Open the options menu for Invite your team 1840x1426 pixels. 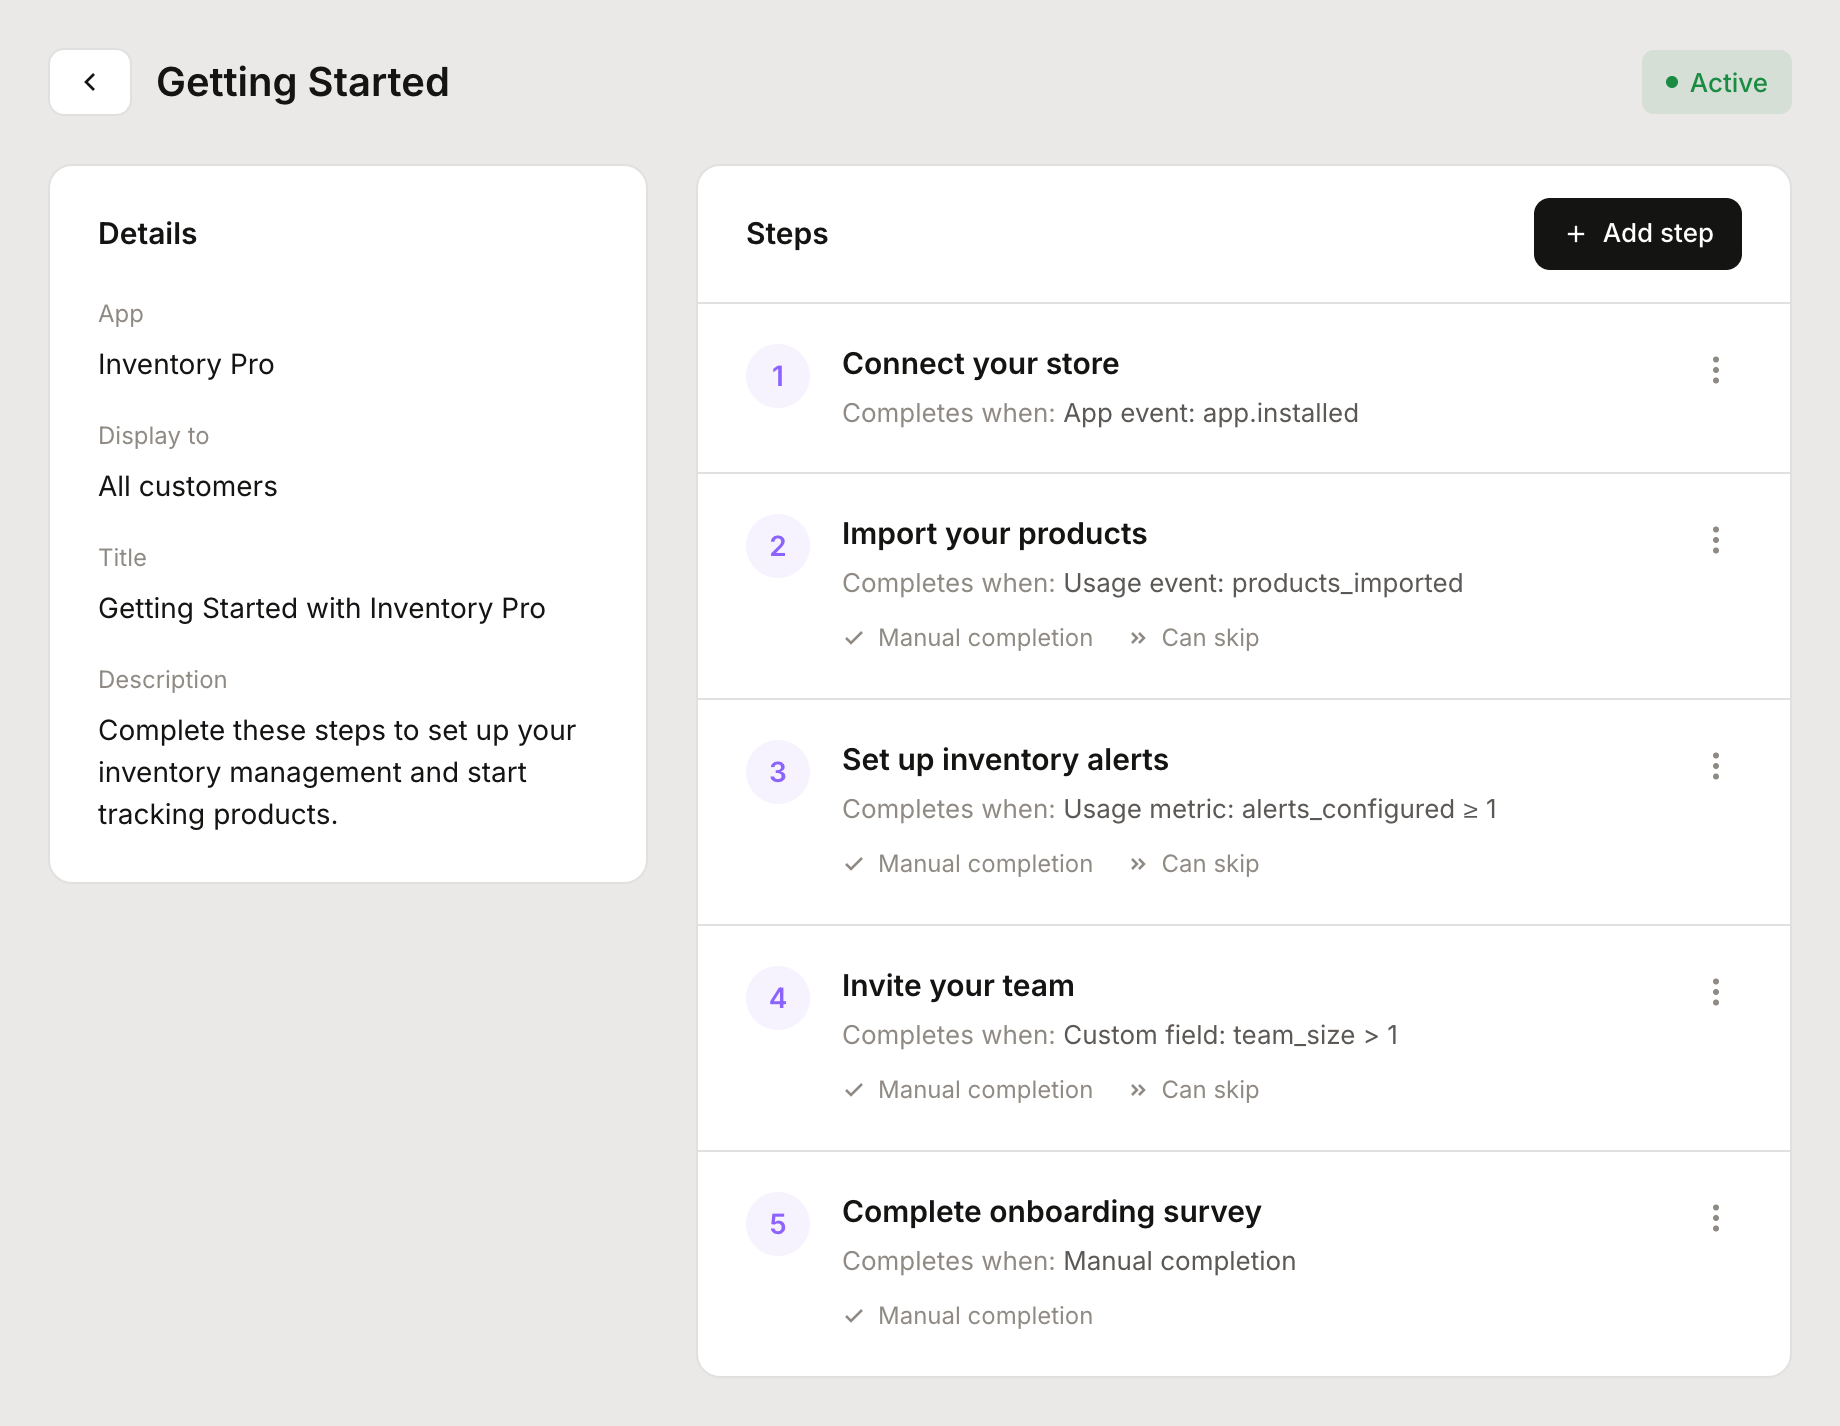[1715, 992]
